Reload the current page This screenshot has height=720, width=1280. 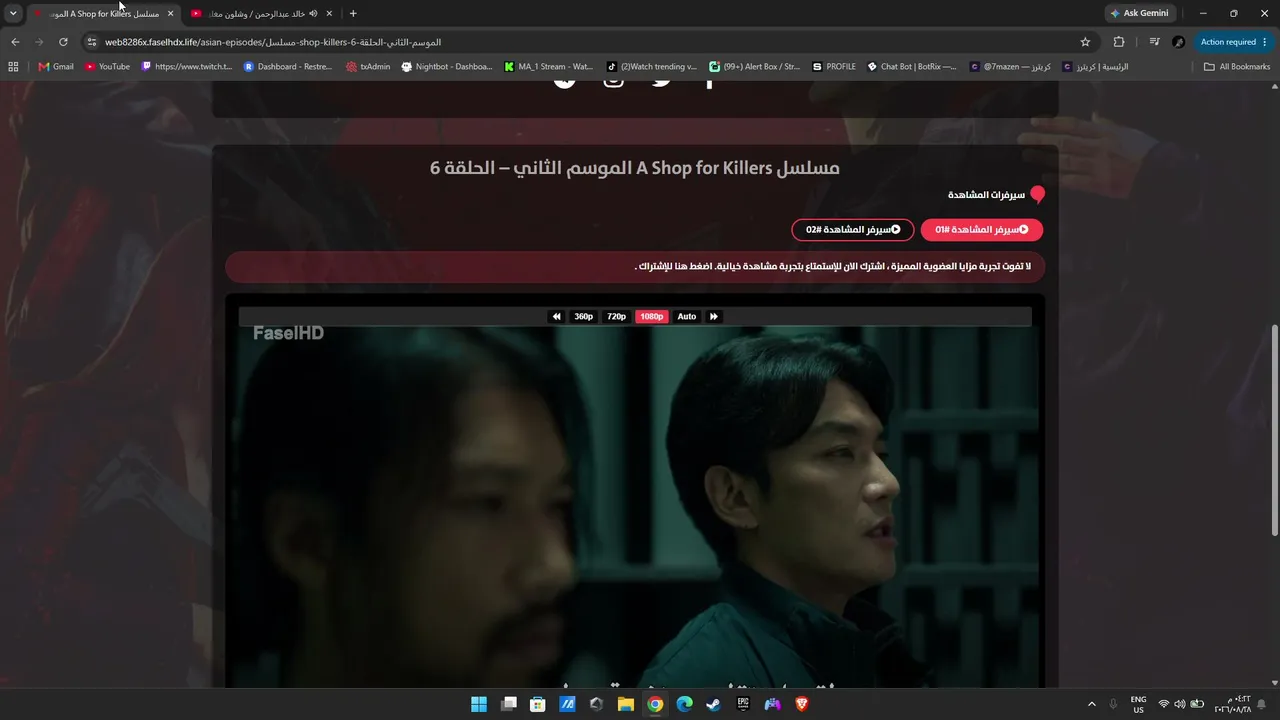click(63, 42)
